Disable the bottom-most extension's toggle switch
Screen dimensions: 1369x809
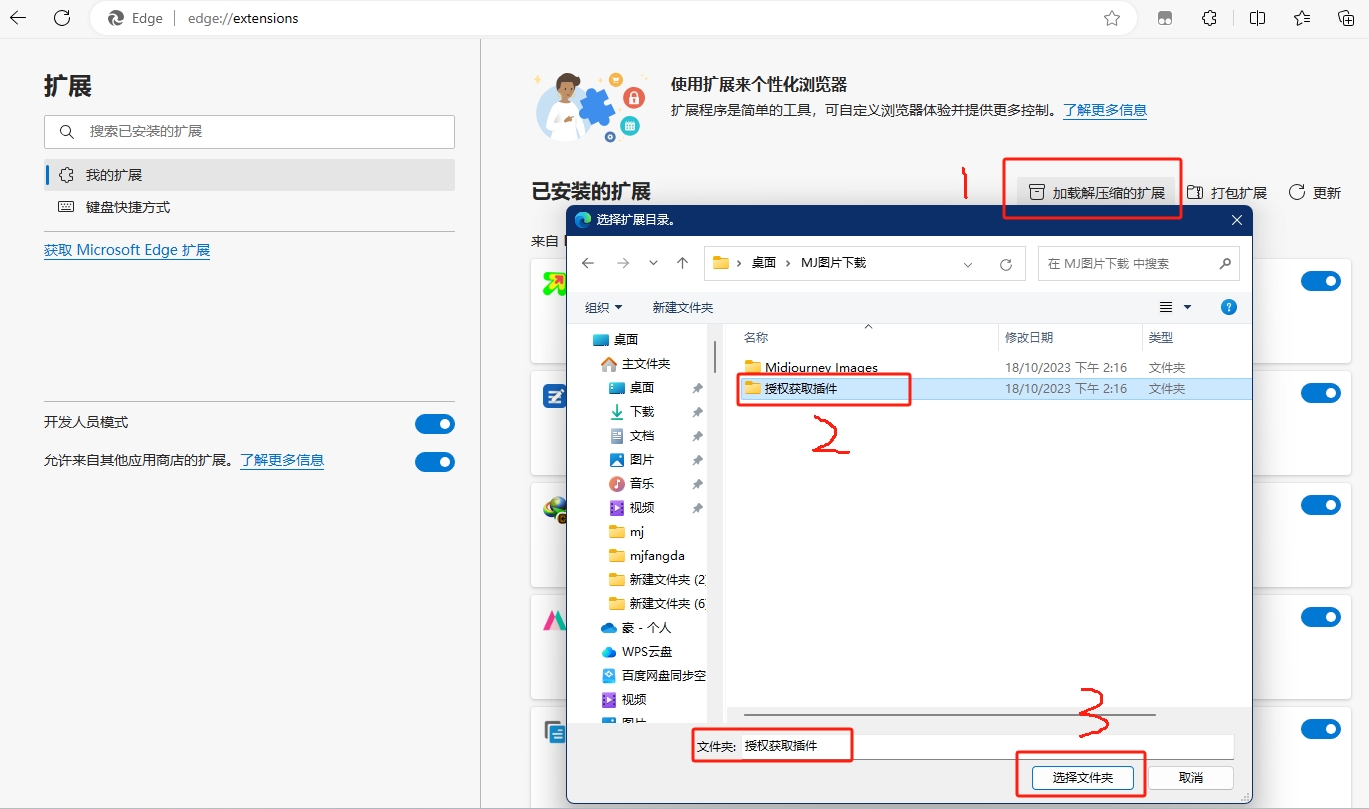tap(1320, 729)
